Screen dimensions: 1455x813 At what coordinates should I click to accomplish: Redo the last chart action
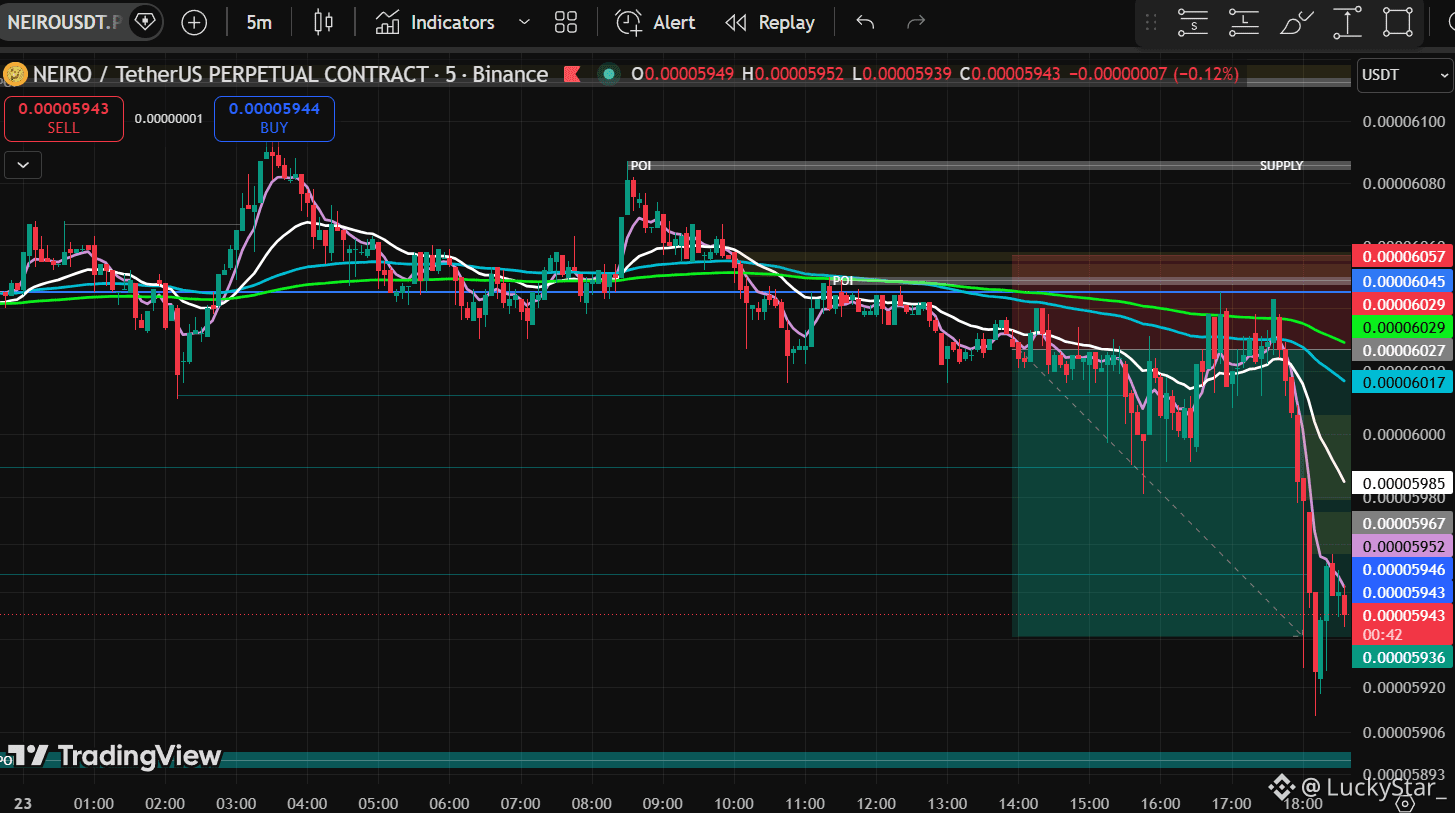tap(915, 22)
